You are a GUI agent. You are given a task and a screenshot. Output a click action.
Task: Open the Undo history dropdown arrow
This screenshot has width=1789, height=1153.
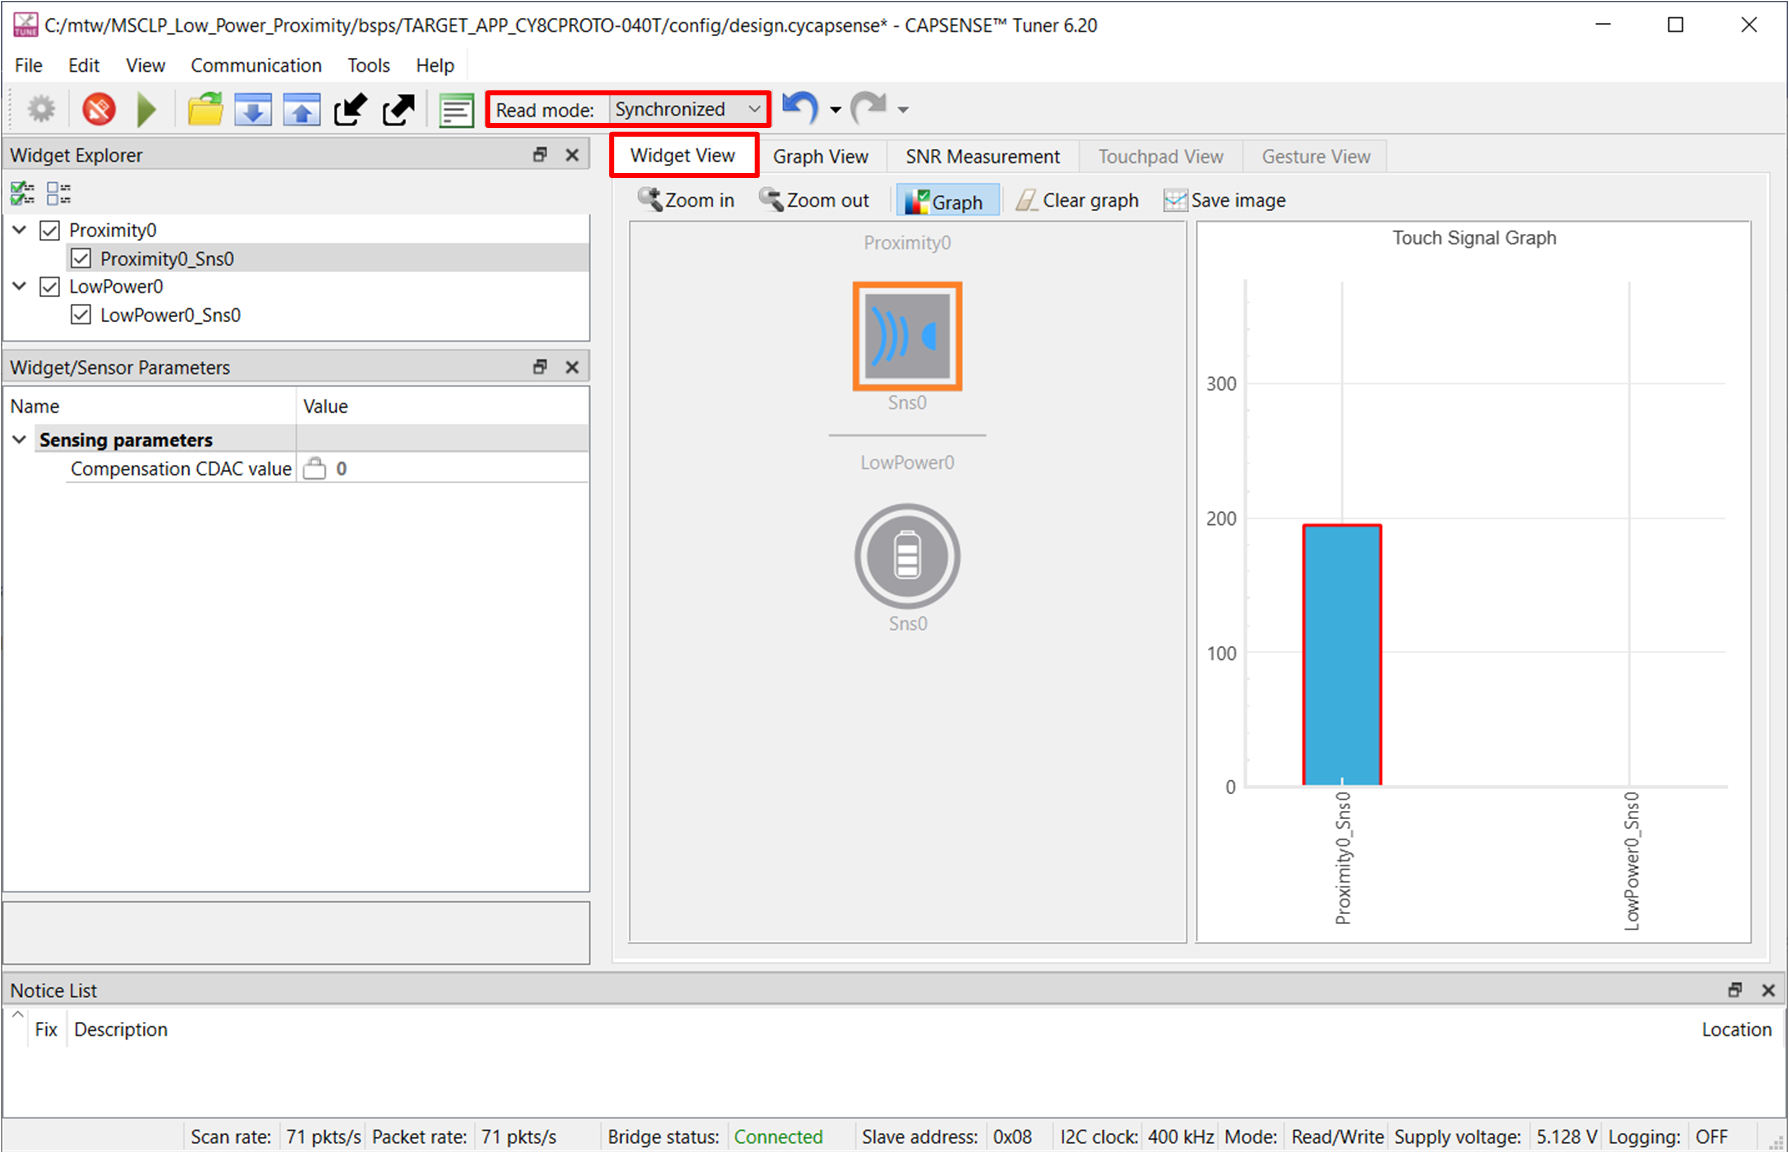tap(835, 110)
